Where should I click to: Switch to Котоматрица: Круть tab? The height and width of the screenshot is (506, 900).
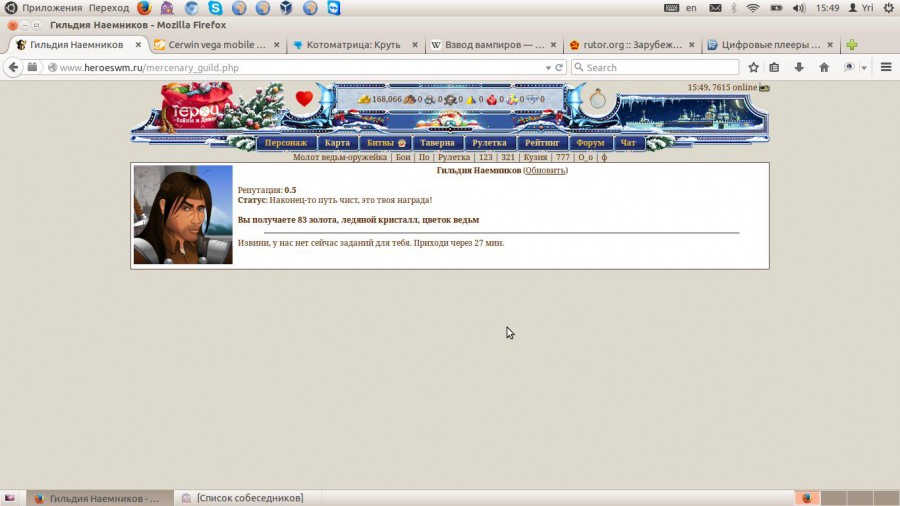point(353,44)
